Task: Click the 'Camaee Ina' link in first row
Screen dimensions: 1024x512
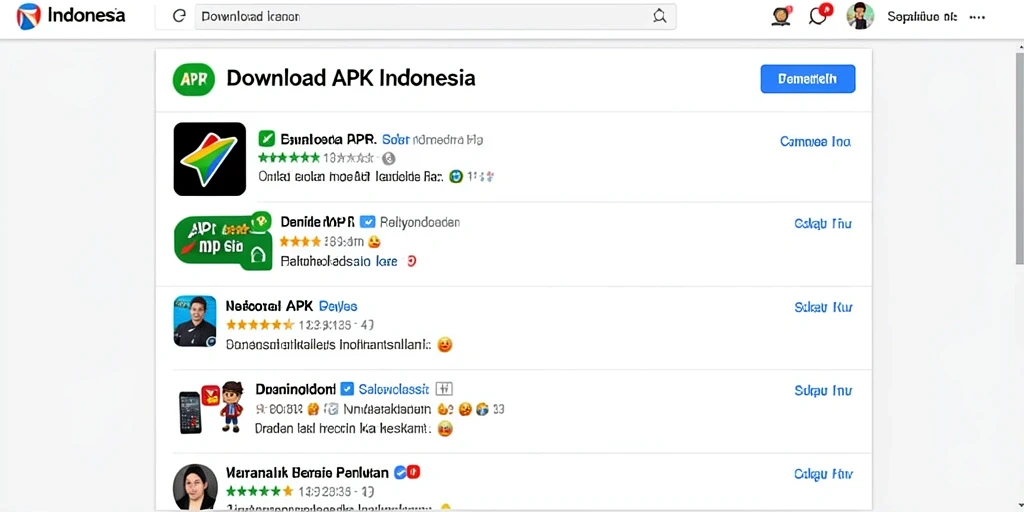Action: pos(815,141)
